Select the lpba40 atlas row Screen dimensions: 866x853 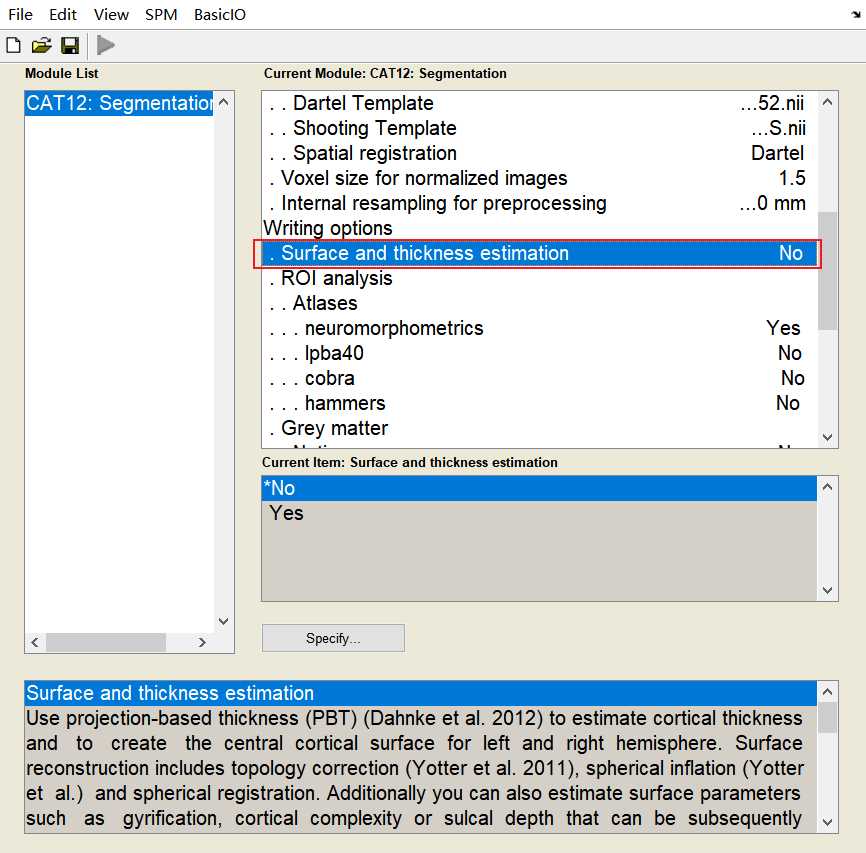[540, 353]
